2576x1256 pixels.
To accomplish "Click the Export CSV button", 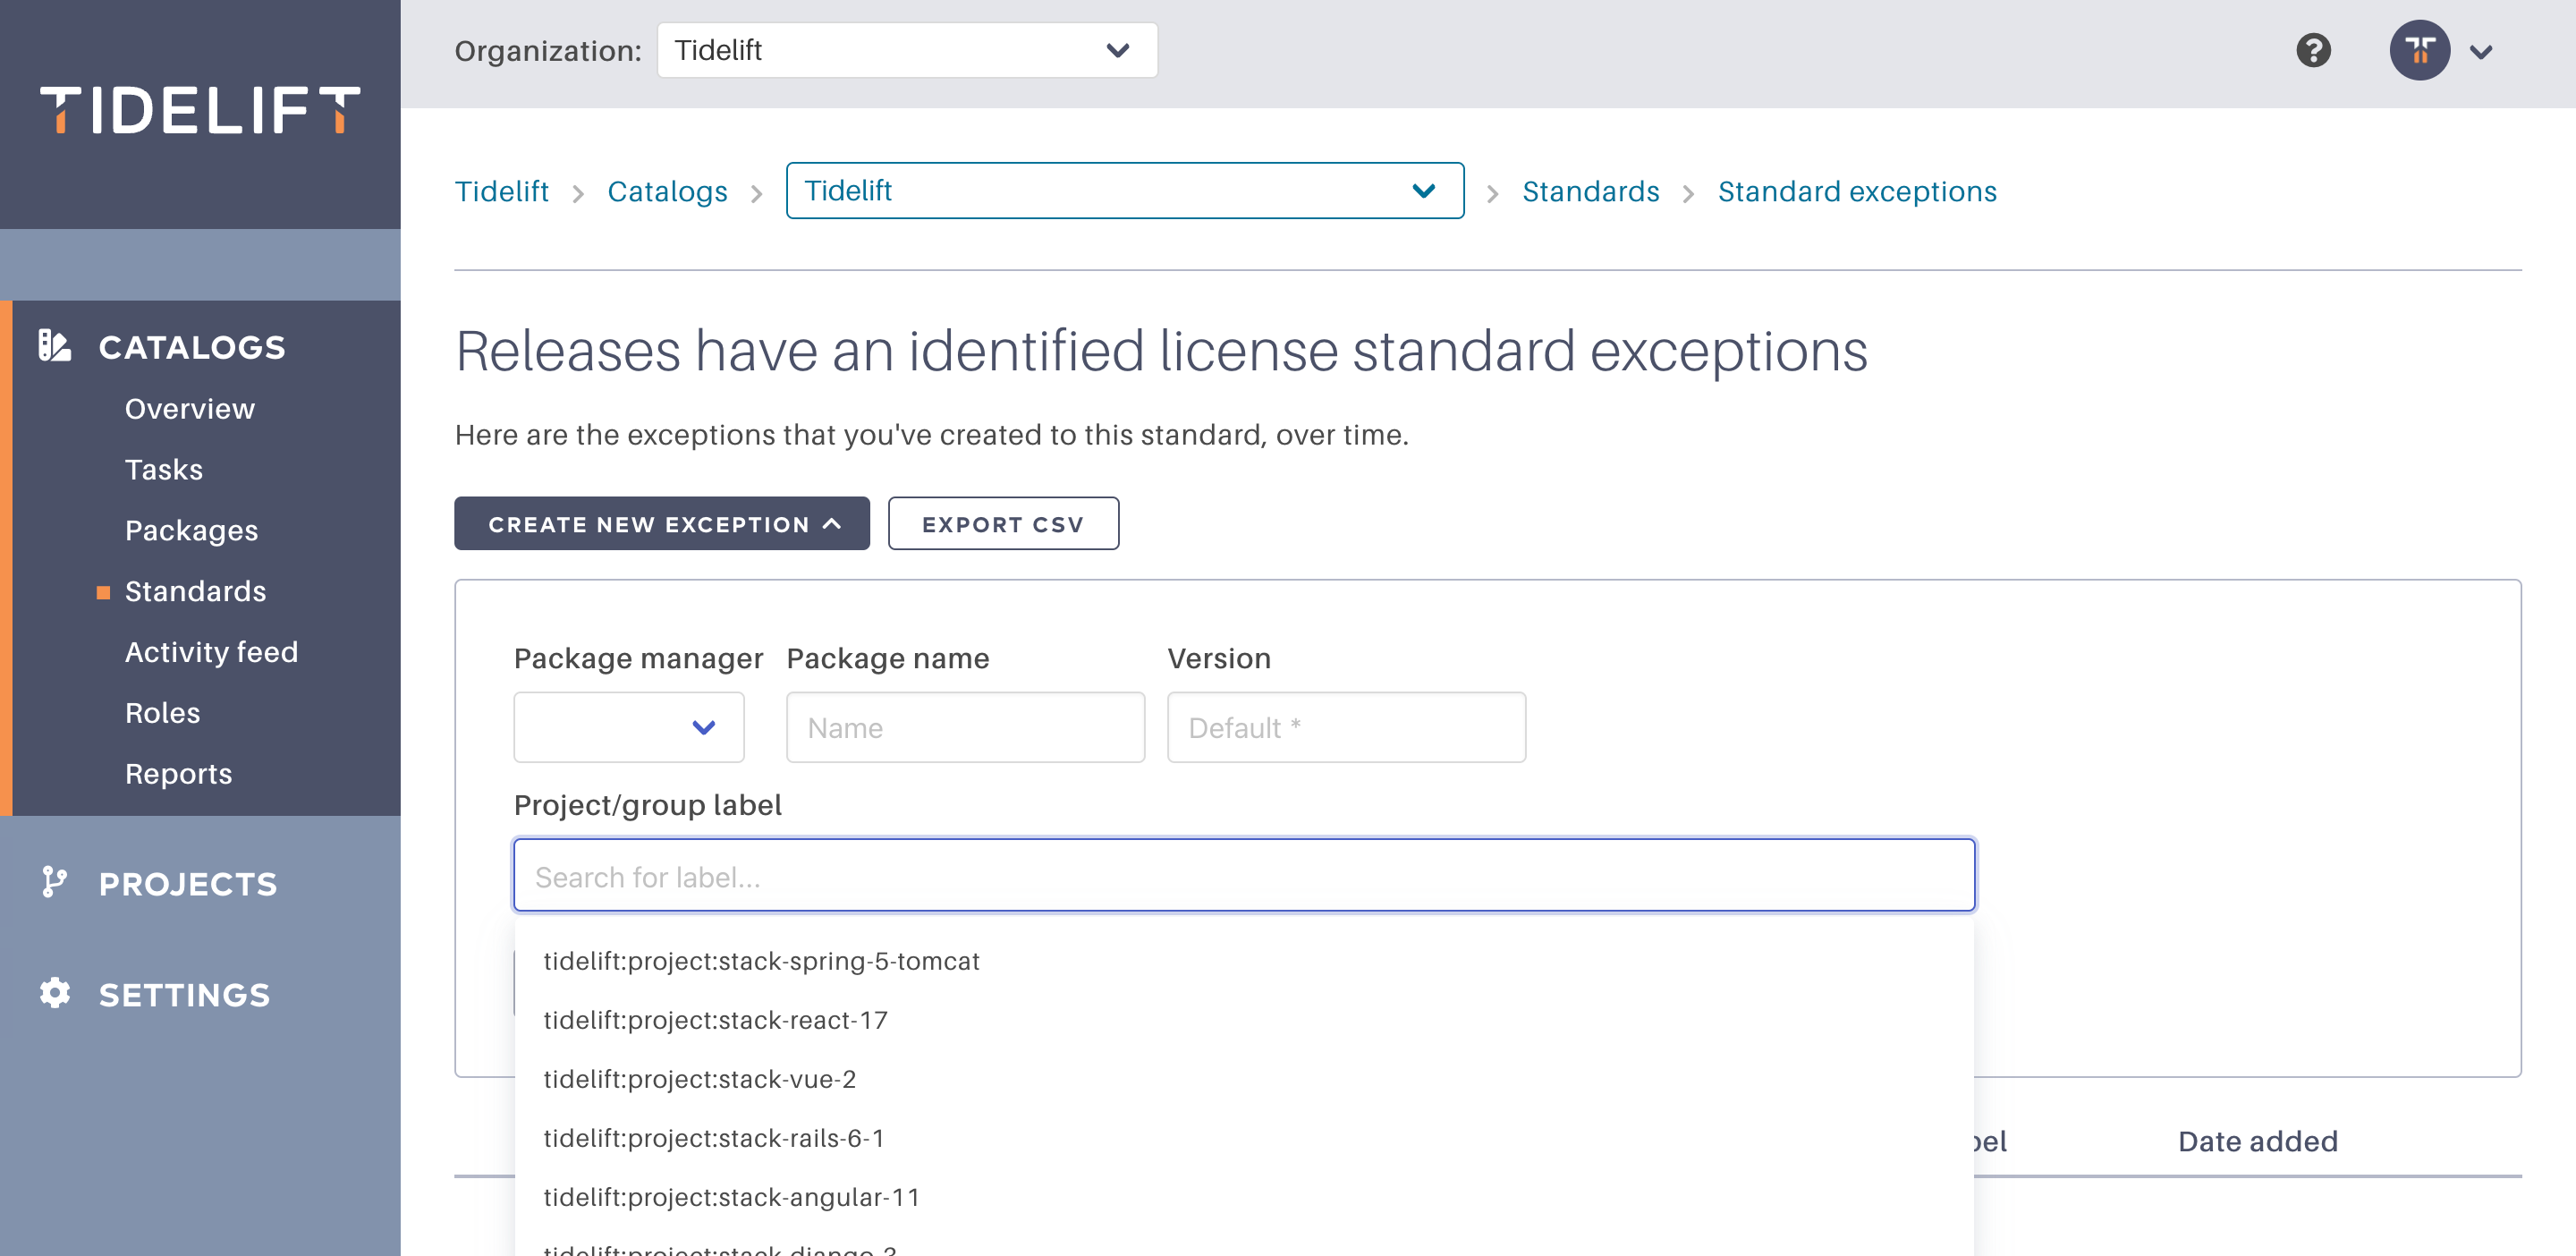I will (1003, 523).
